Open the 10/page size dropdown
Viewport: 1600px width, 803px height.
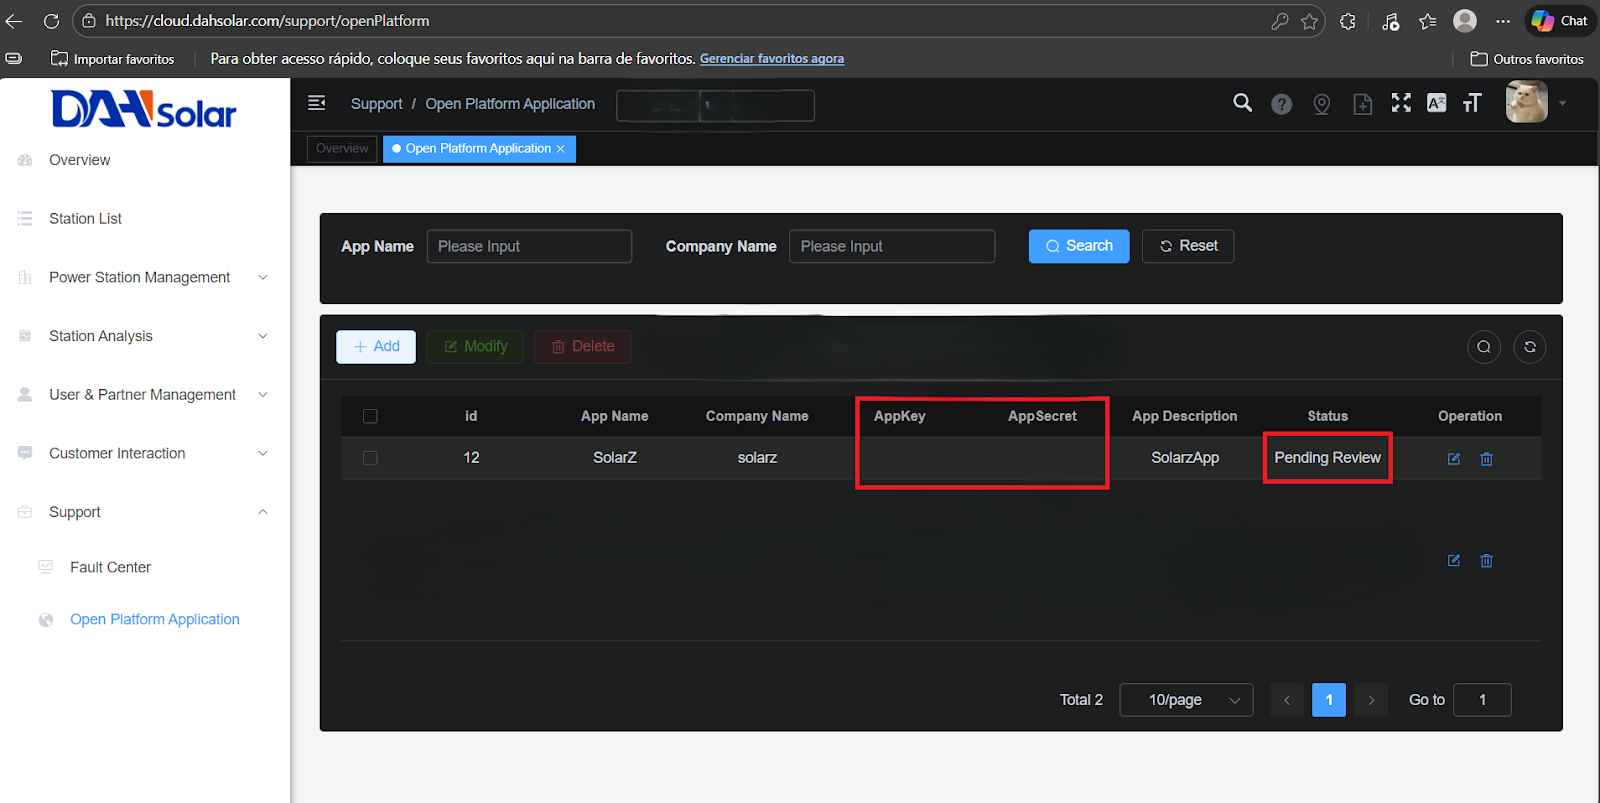pyautogui.click(x=1186, y=700)
